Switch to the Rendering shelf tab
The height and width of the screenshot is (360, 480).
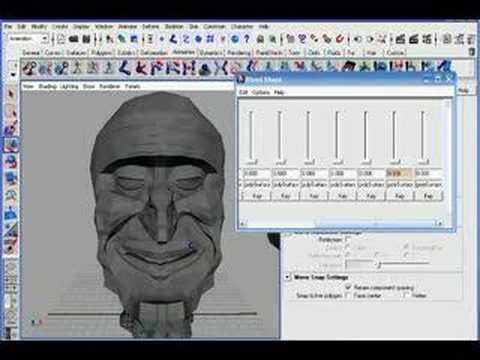(x=239, y=53)
